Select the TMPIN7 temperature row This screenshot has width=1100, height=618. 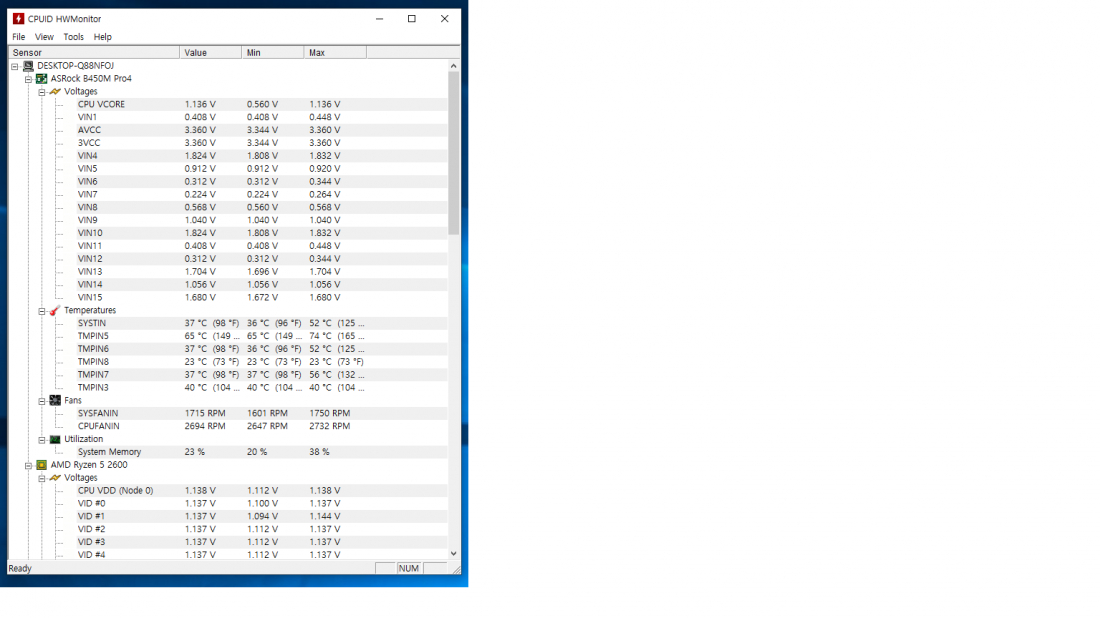262,375
